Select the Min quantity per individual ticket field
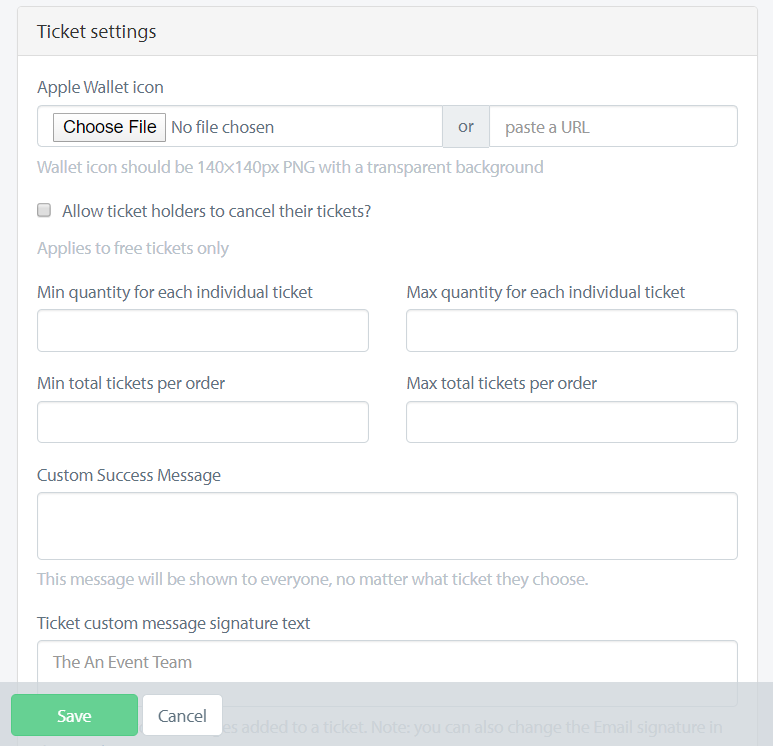This screenshot has height=746, width=773. pyautogui.click(x=203, y=330)
